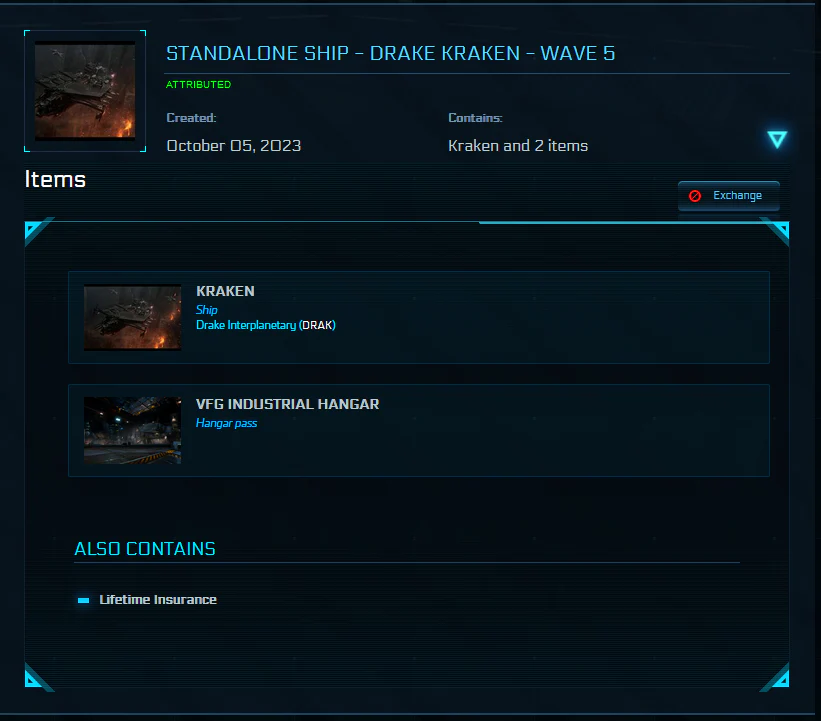Select the pledge title Standalone Ship – Drake Kraken – Wave 5
The image size is (821, 721).
coord(390,53)
